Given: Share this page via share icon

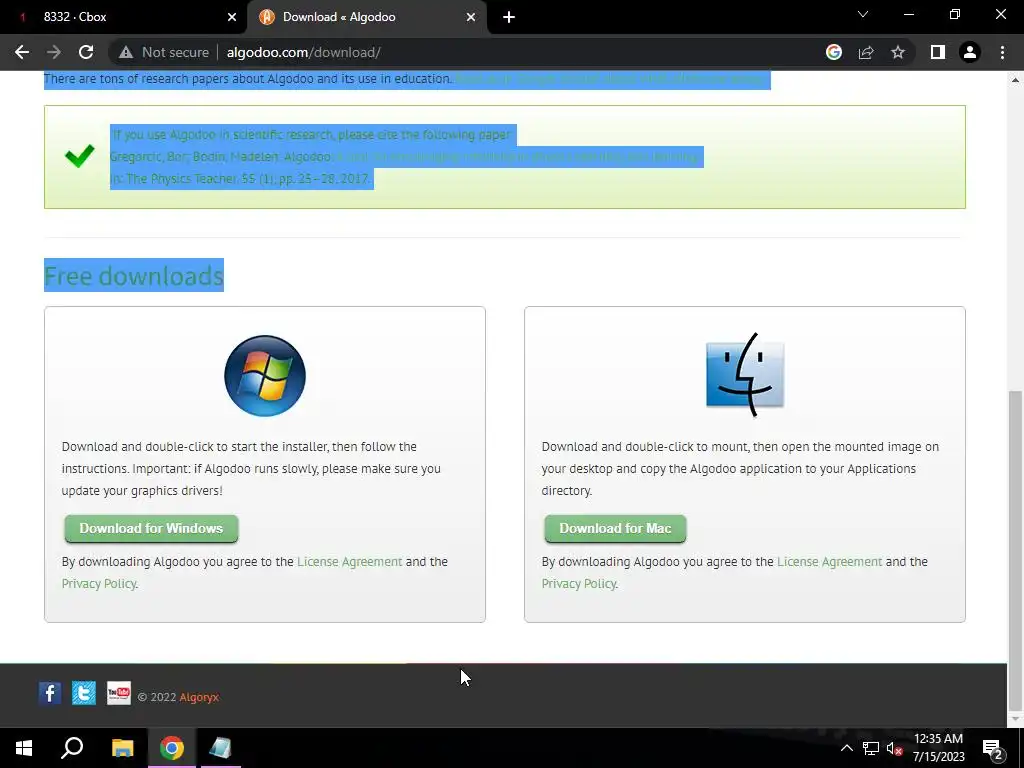Looking at the screenshot, I should click(x=866, y=52).
